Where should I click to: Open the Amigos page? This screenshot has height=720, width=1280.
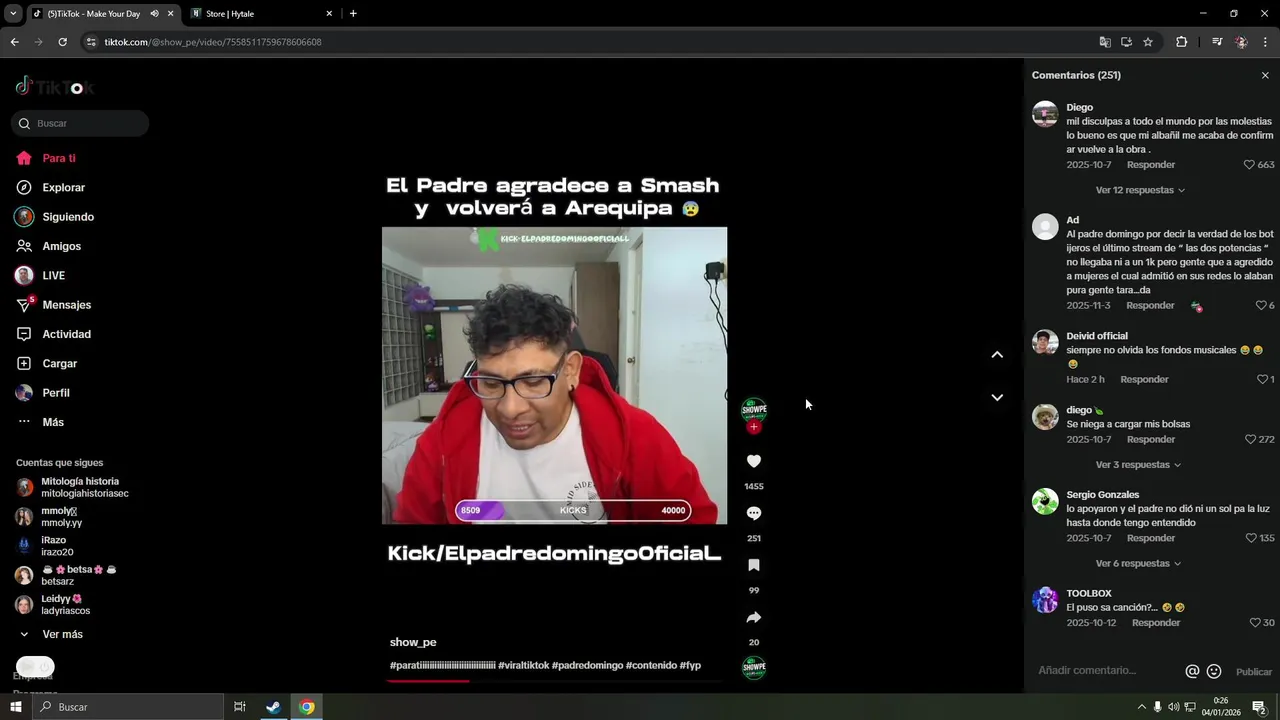pyautogui.click(x=48, y=246)
